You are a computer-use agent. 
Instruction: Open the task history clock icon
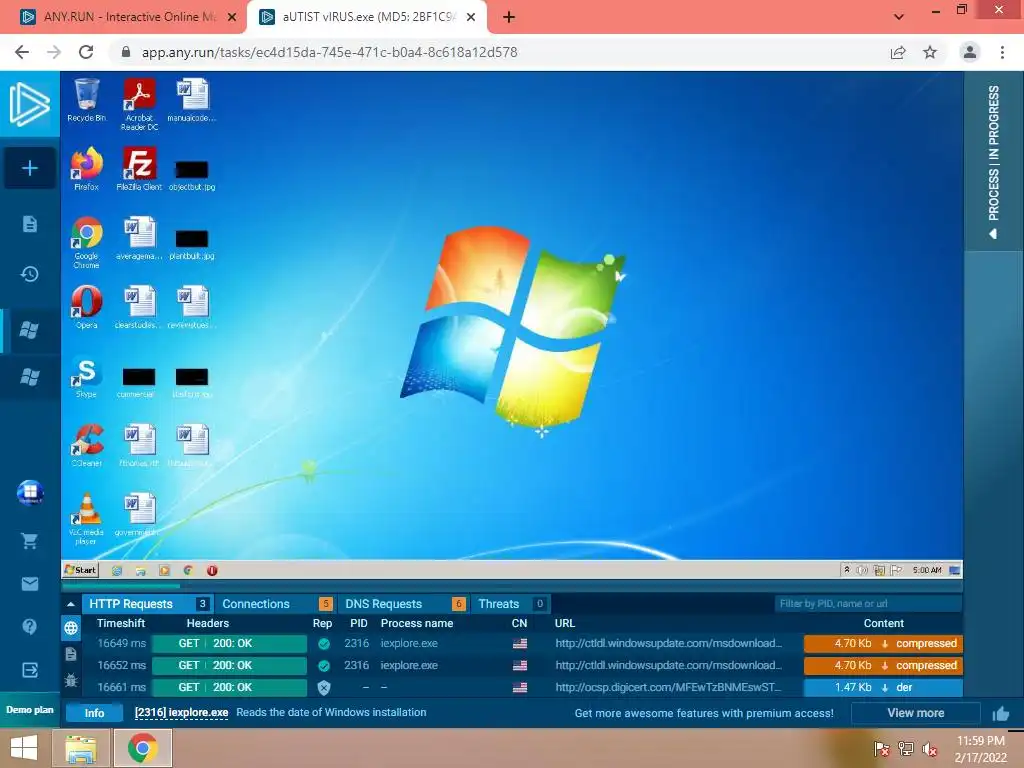29,274
